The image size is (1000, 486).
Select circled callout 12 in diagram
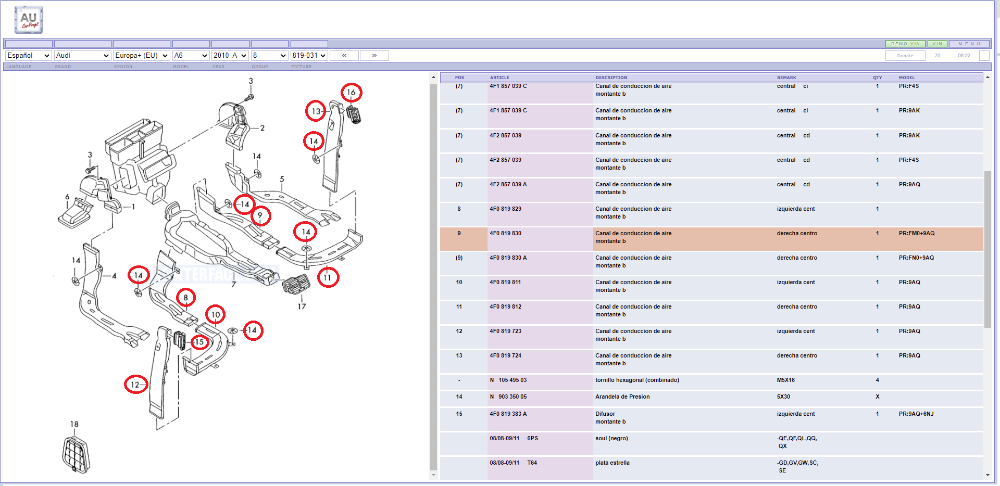[135, 385]
